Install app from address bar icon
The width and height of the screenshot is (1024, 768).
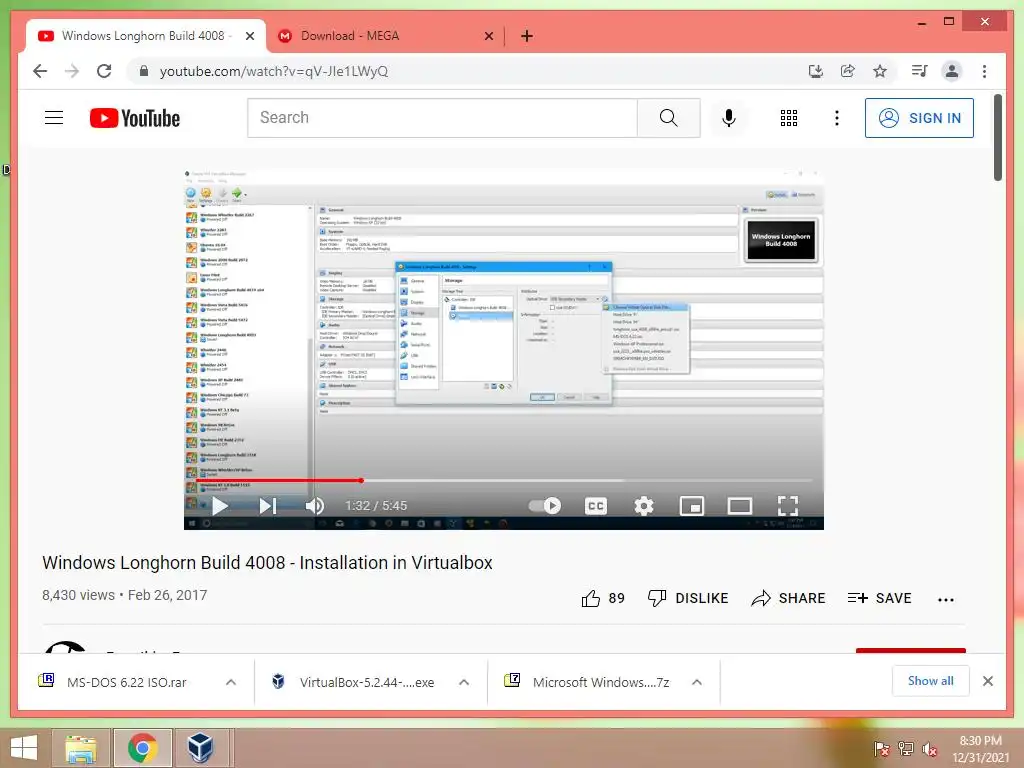click(816, 71)
